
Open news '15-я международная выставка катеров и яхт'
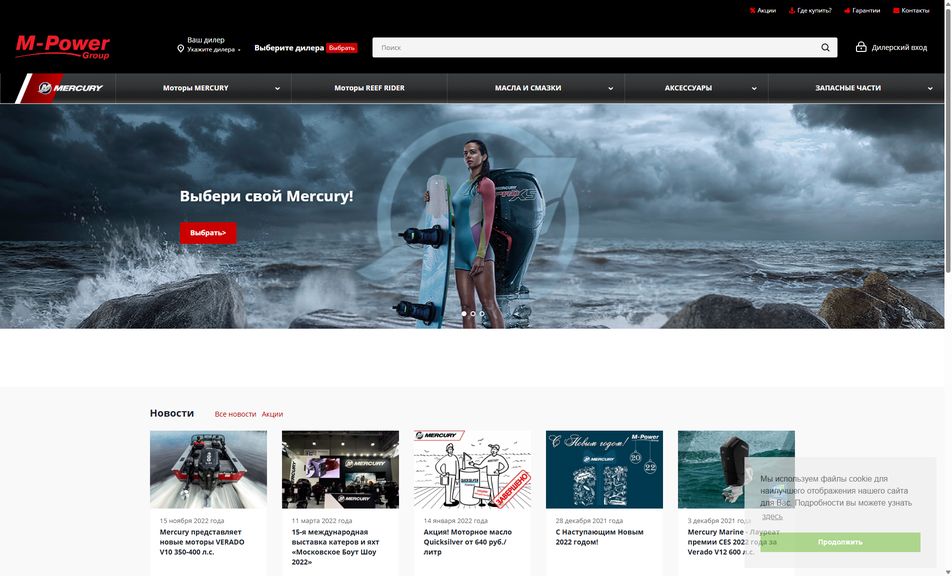[x=335, y=547]
